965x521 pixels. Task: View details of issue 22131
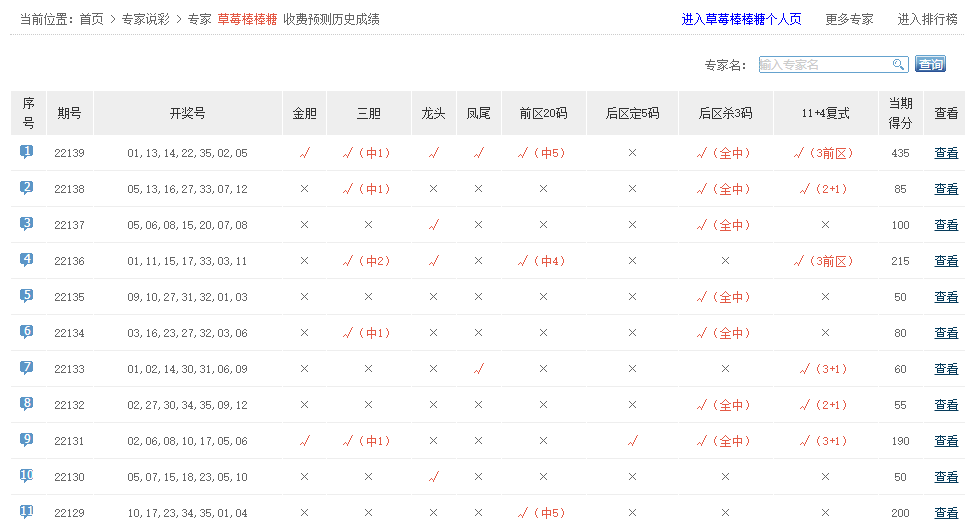(x=945, y=441)
